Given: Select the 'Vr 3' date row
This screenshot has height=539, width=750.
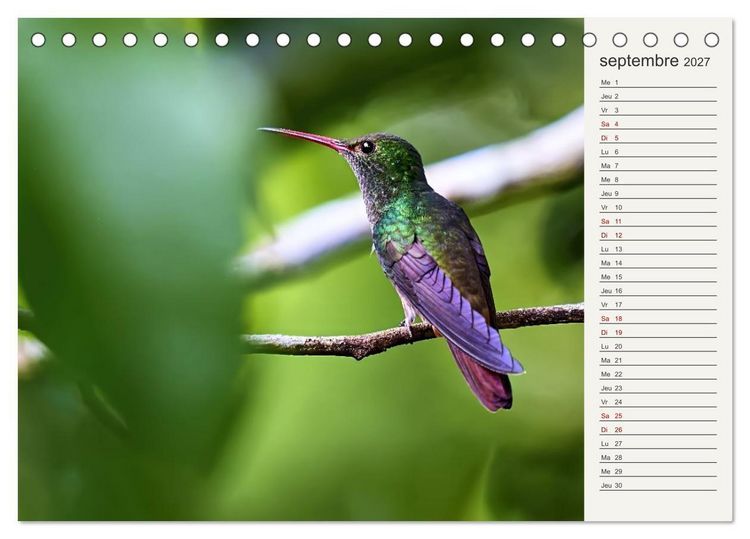Looking at the screenshot, I should point(658,110).
